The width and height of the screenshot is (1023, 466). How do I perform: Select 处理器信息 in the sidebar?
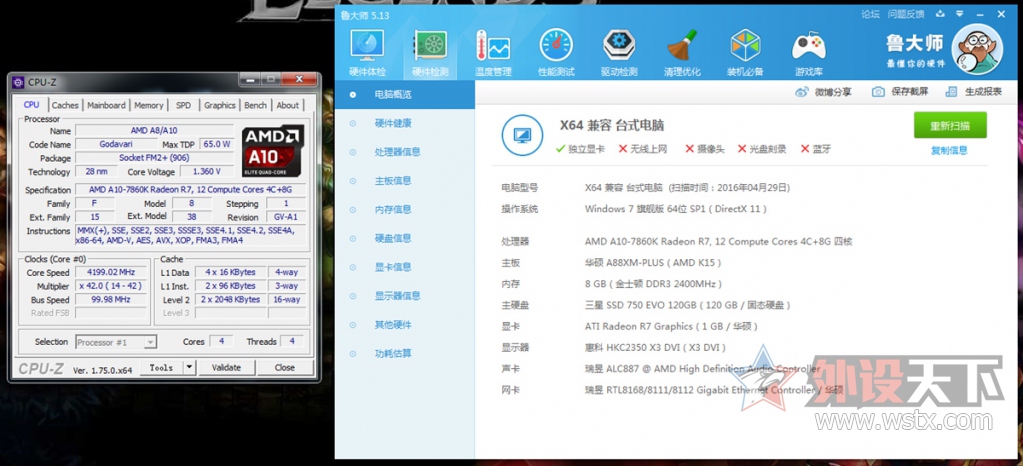coord(405,152)
